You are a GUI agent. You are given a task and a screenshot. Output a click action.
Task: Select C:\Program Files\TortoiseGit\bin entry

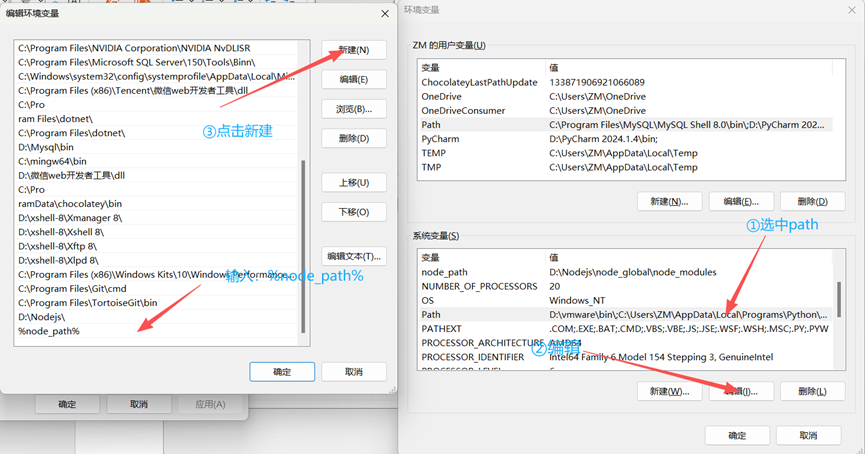(157, 303)
